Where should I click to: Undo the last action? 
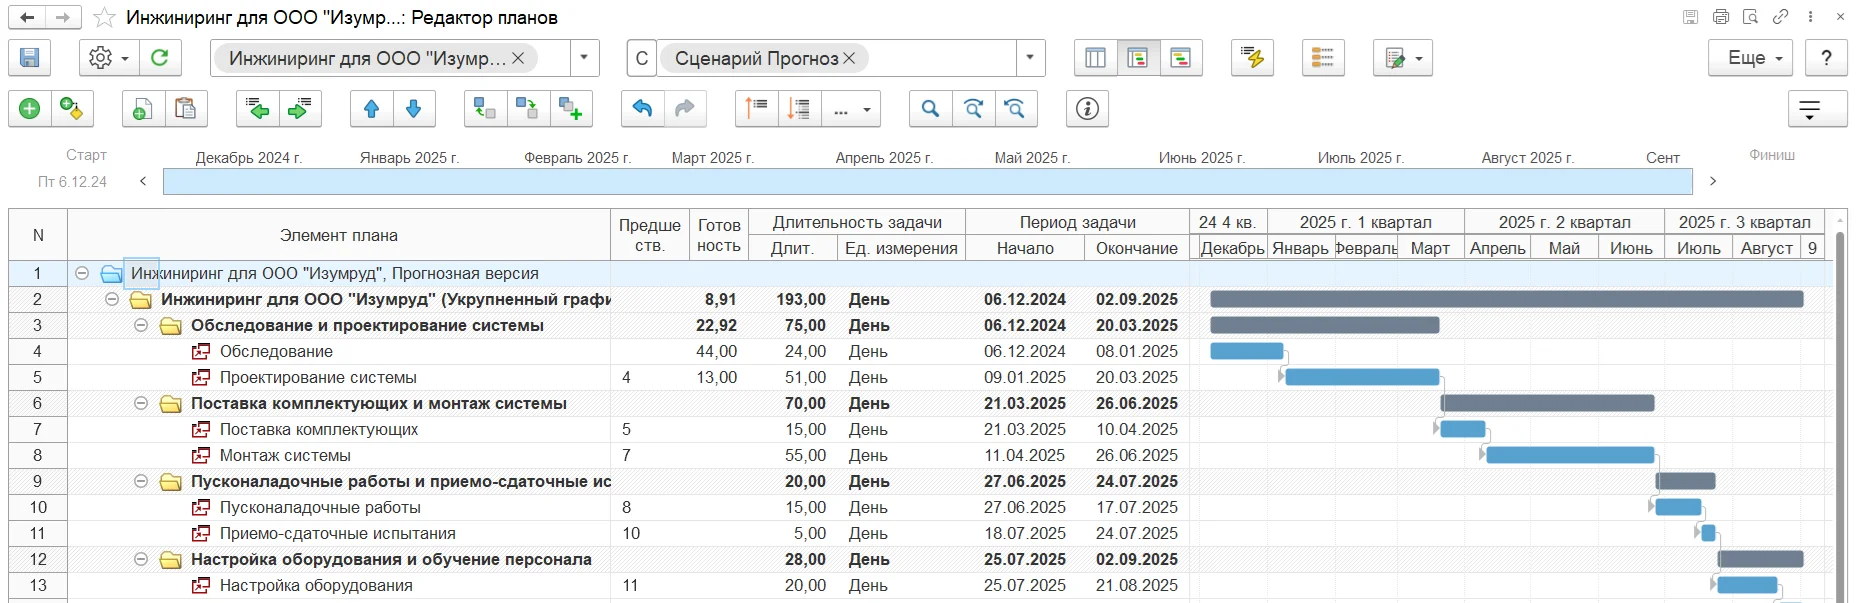tap(642, 109)
